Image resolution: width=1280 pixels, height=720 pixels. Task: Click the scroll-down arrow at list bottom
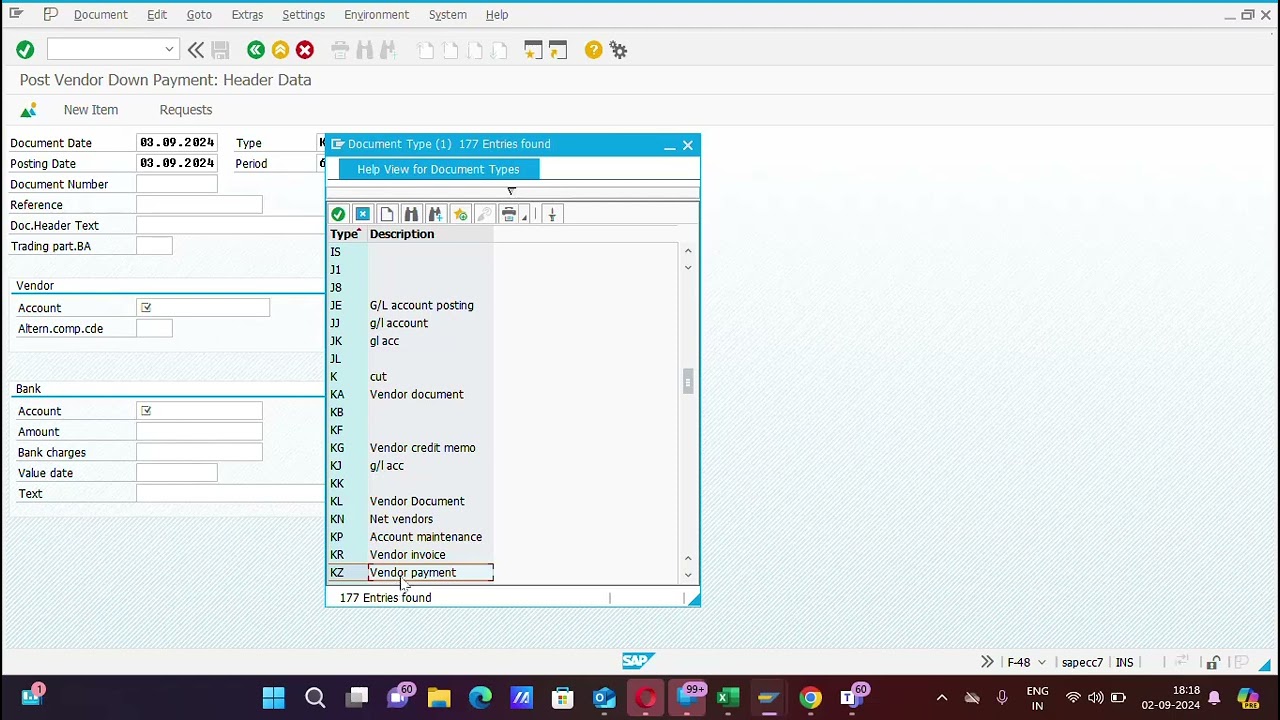click(688, 575)
